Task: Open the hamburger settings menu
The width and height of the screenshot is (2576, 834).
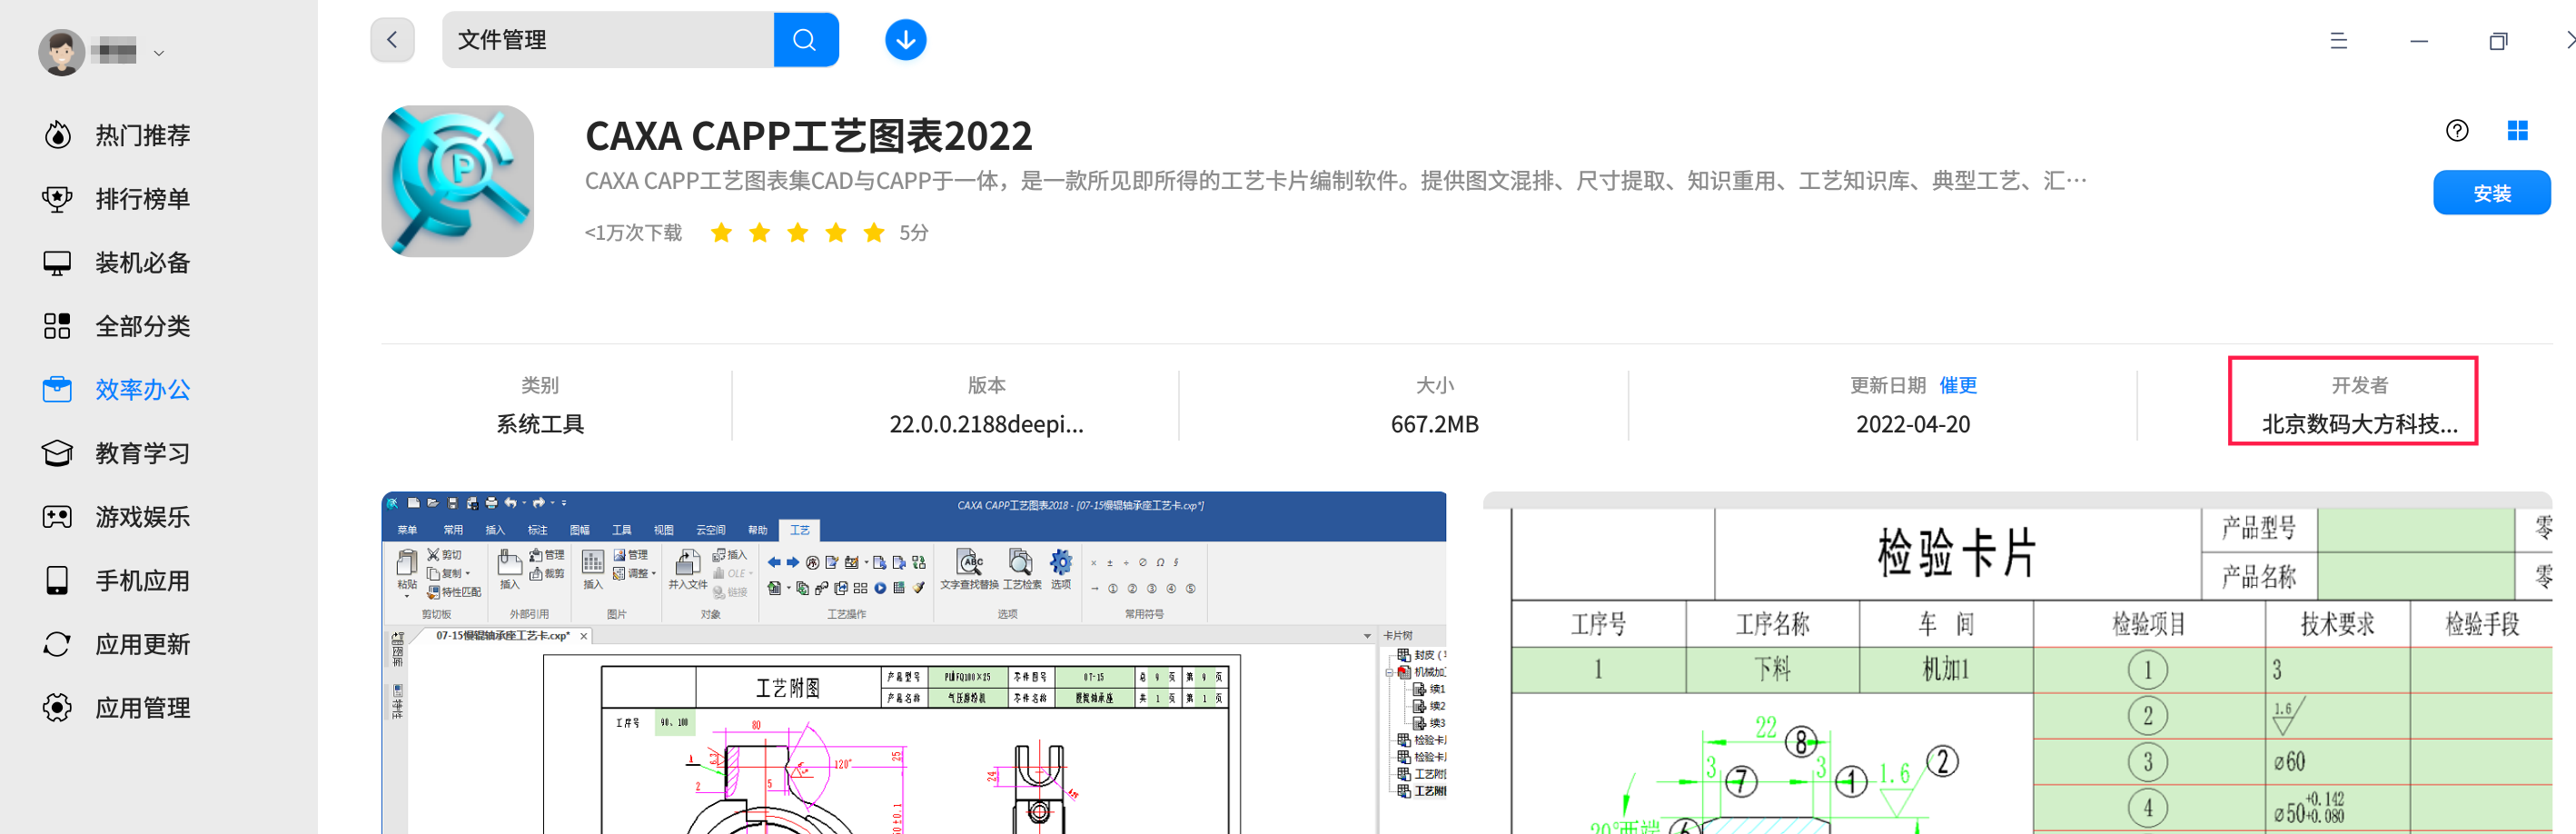Action: (x=2338, y=41)
